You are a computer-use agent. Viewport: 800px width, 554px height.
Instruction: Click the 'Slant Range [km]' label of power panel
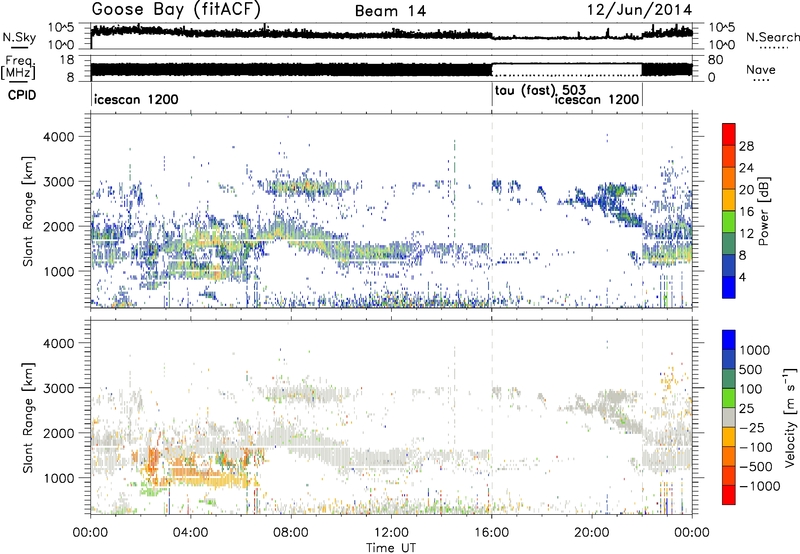[x=28, y=211]
